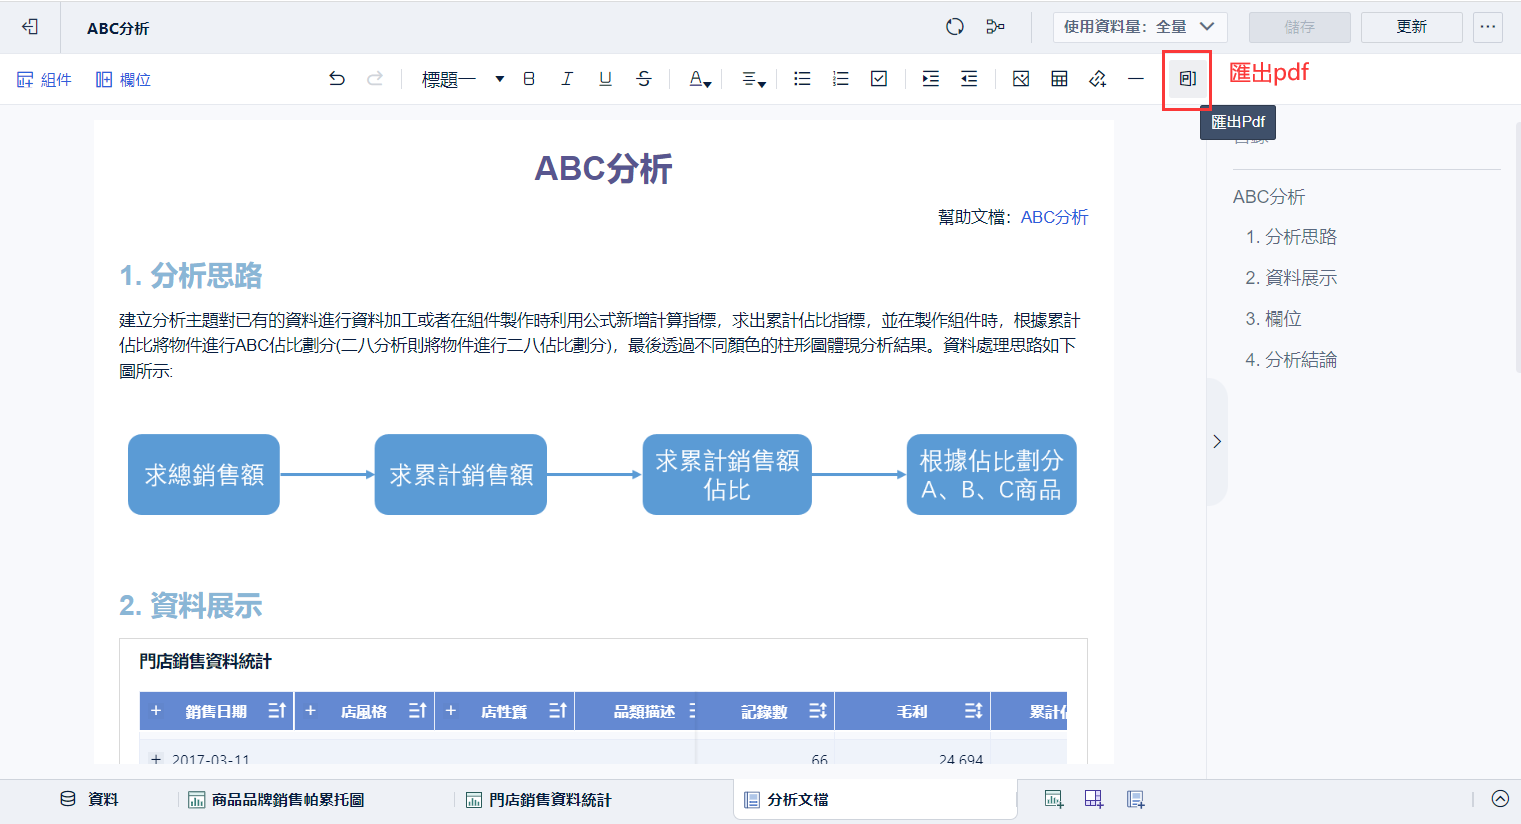Toggle italic formatting

[x=567, y=79]
